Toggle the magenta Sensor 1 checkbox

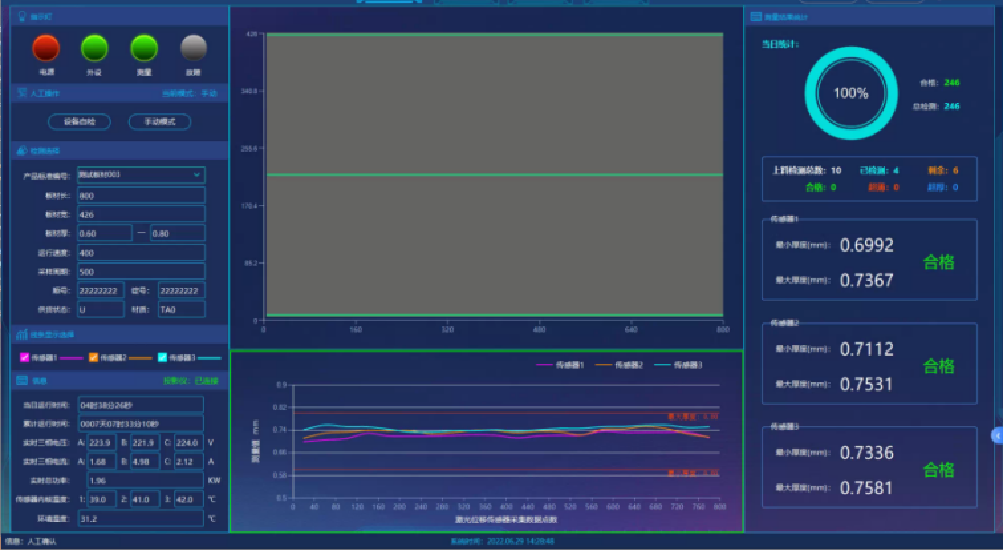point(25,357)
